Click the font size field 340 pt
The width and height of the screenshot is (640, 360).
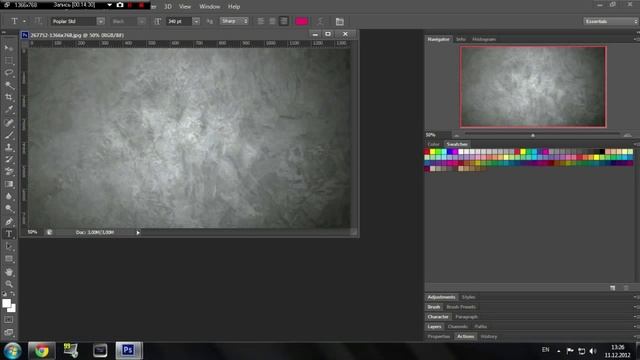click(178, 21)
